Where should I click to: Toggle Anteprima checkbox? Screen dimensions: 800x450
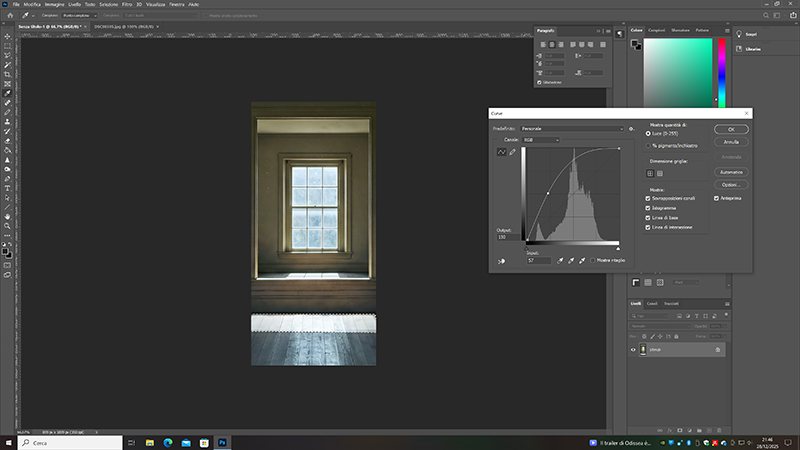[x=716, y=198]
